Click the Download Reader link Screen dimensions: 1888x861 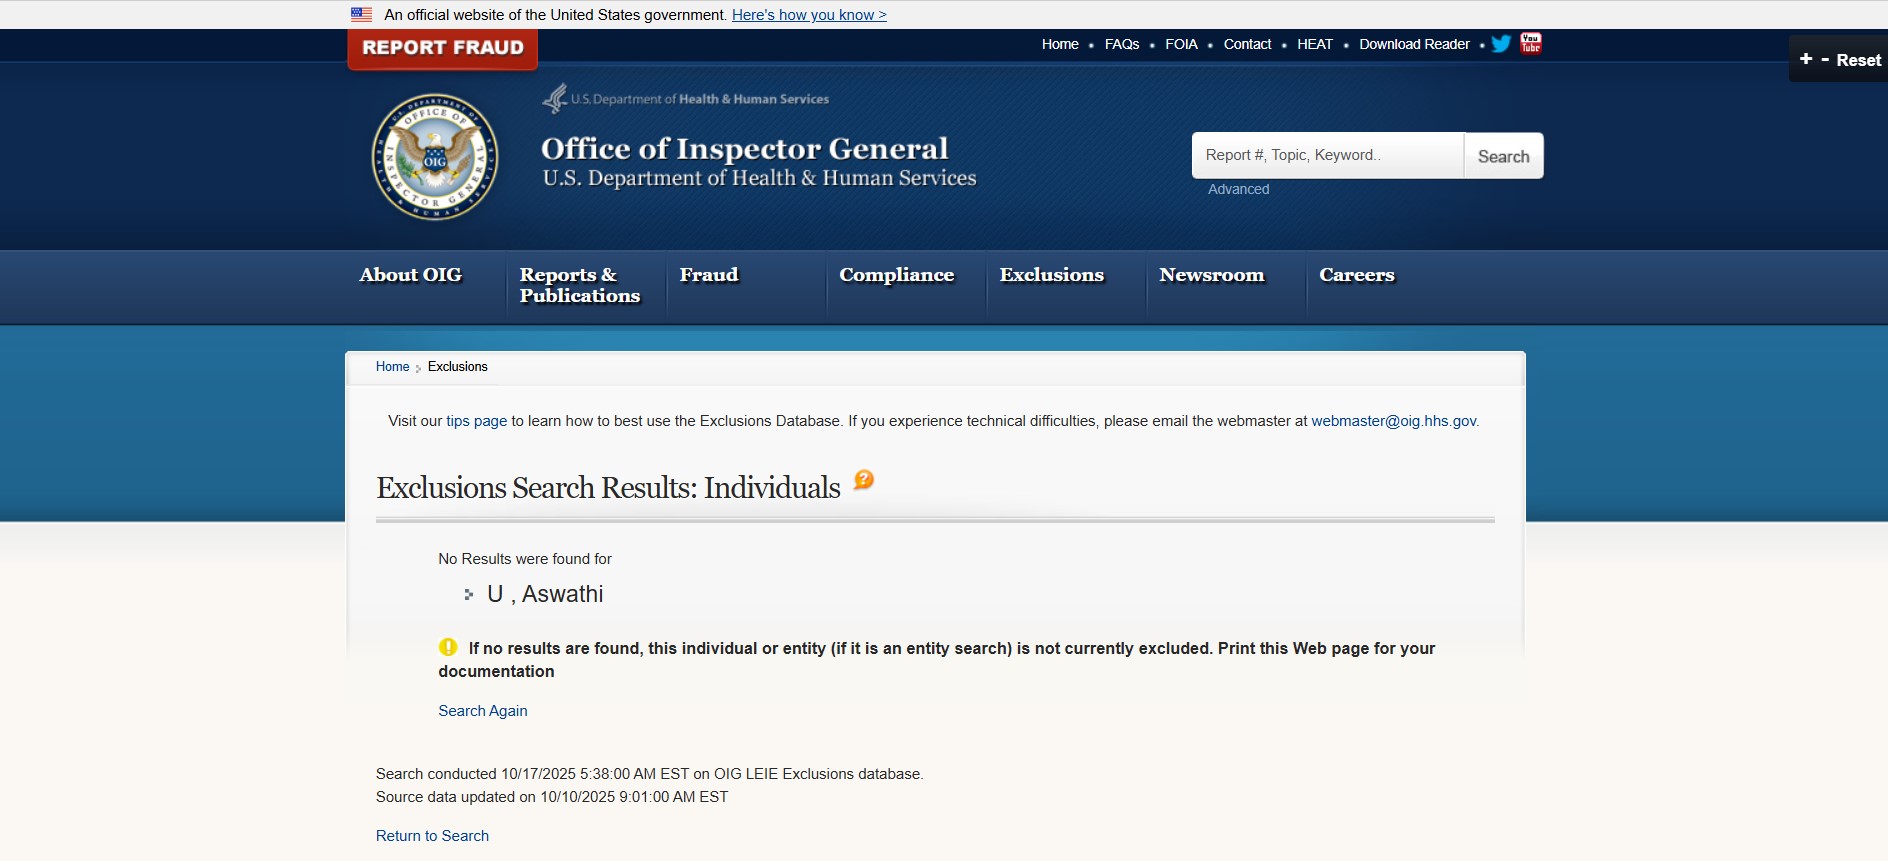[1414, 44]
